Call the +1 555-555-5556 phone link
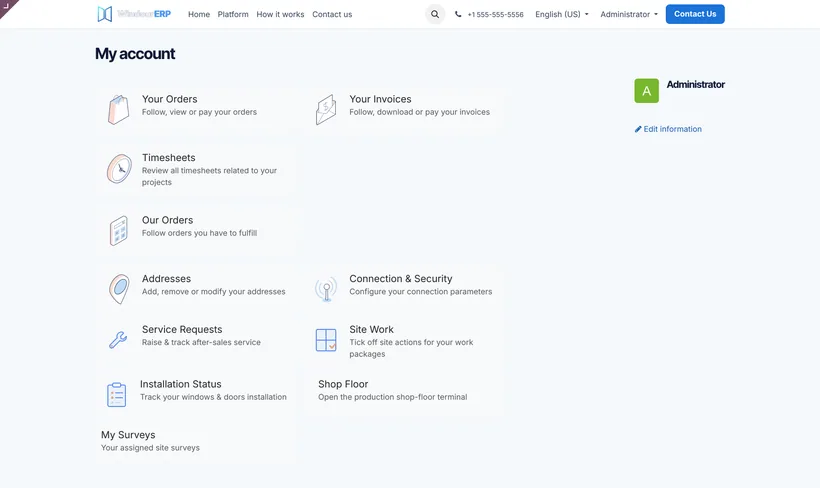This screenshot has height=488, width=820. (495, 15)
